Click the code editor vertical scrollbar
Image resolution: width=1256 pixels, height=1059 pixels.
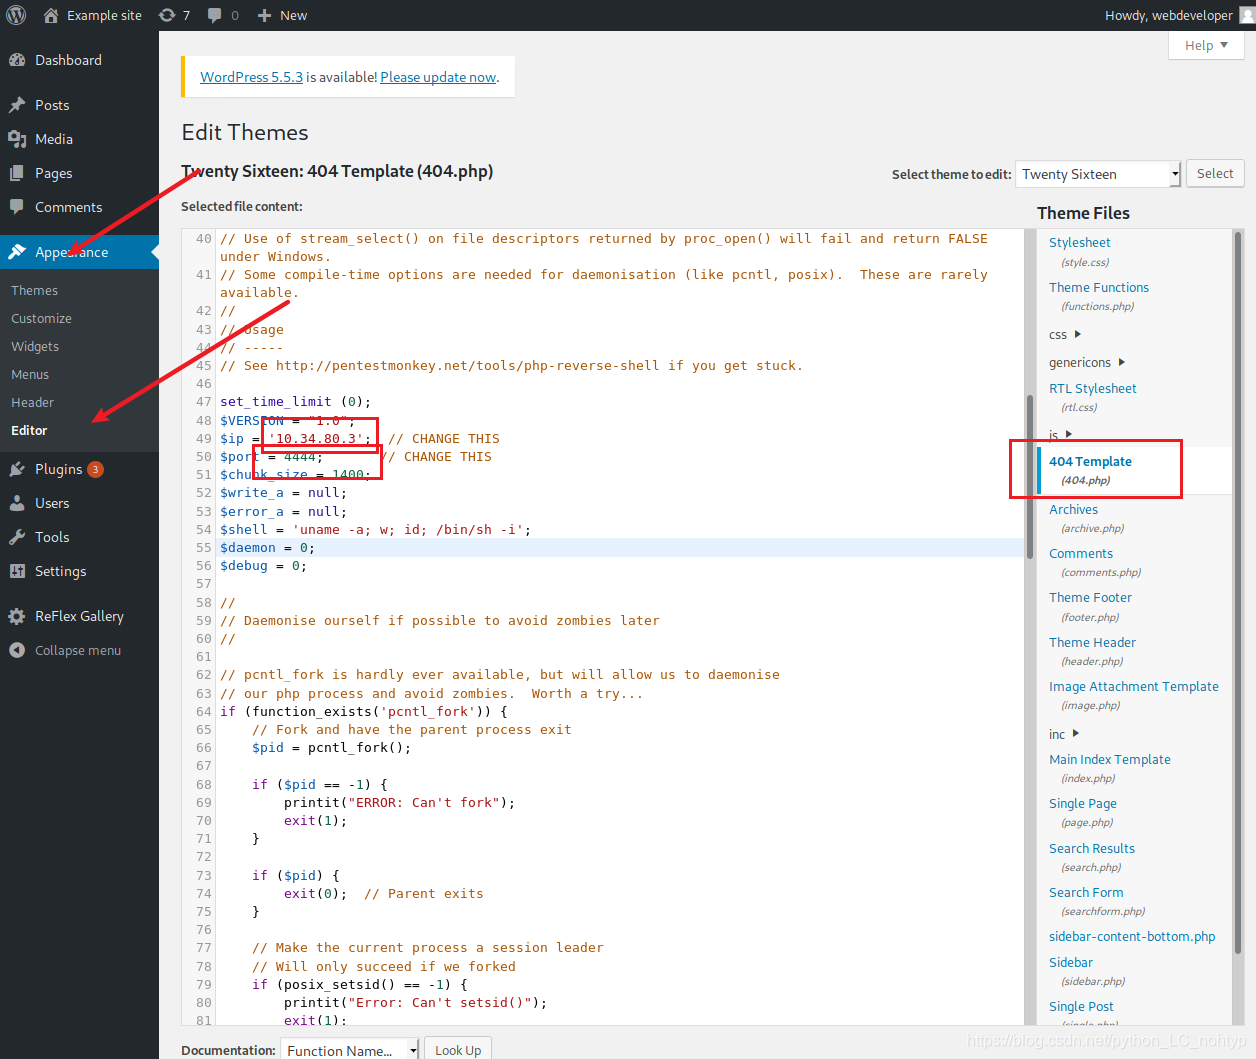[1030, 476]
